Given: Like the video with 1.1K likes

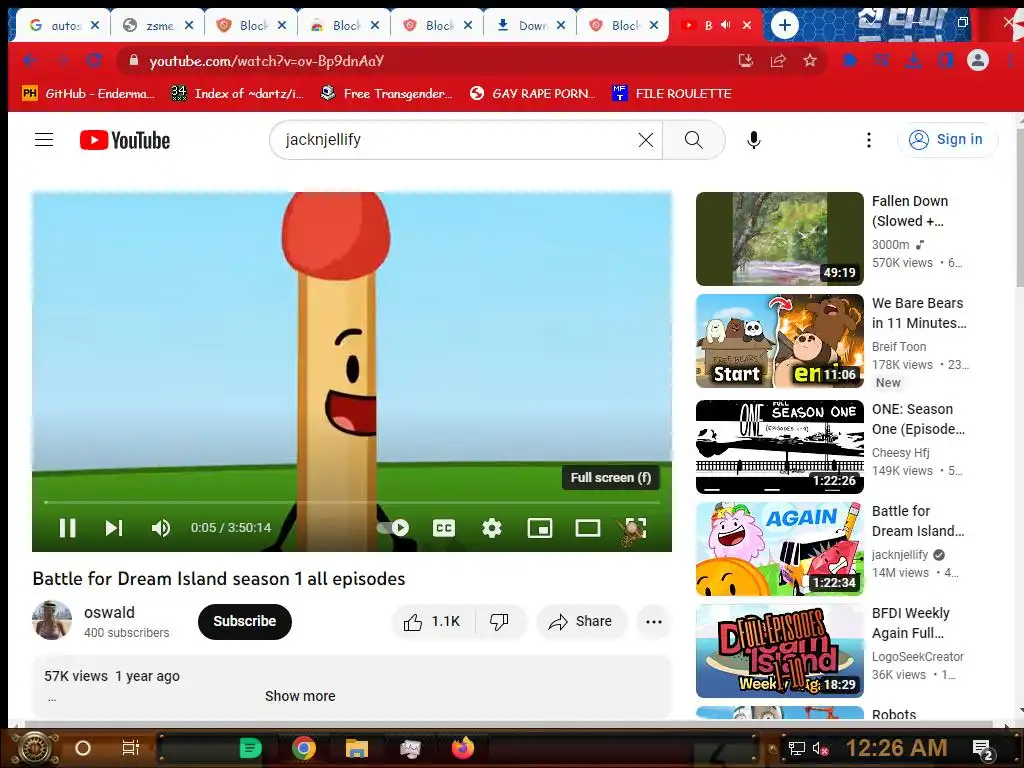Looking at the screenshot, I should (432, 622).
